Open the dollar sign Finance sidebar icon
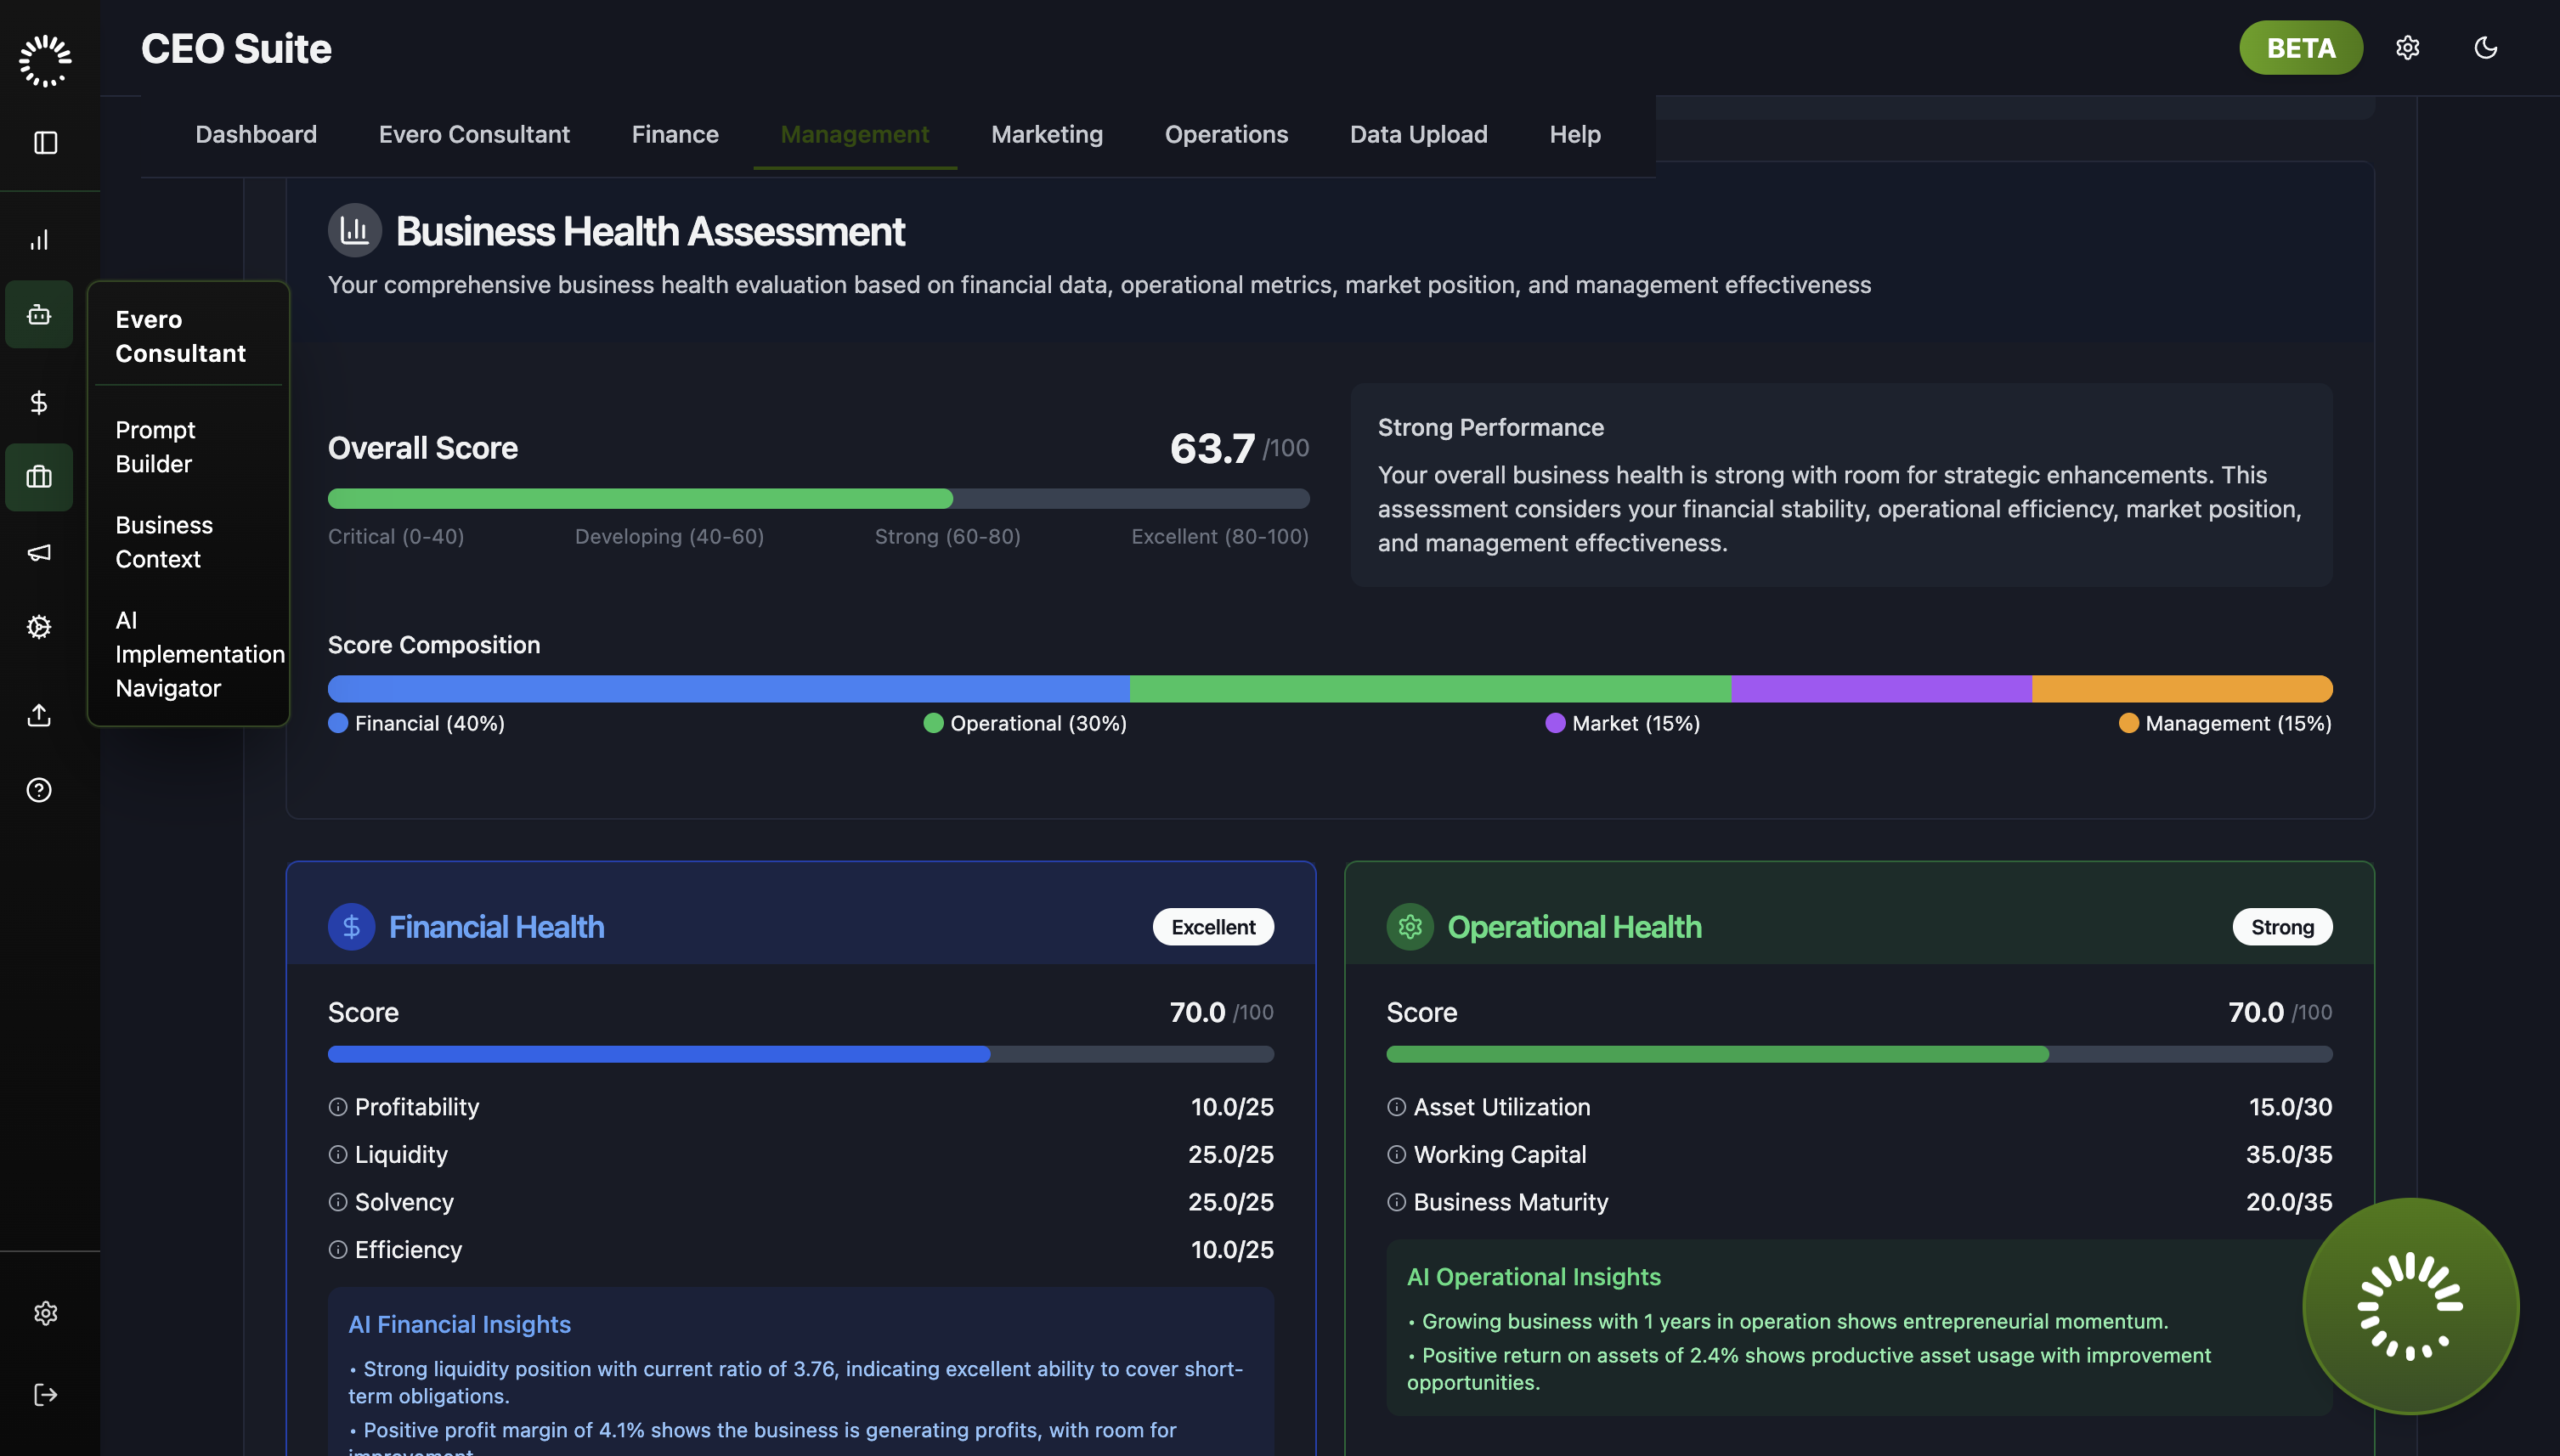2560x1456 pixels. click(39, 402)
